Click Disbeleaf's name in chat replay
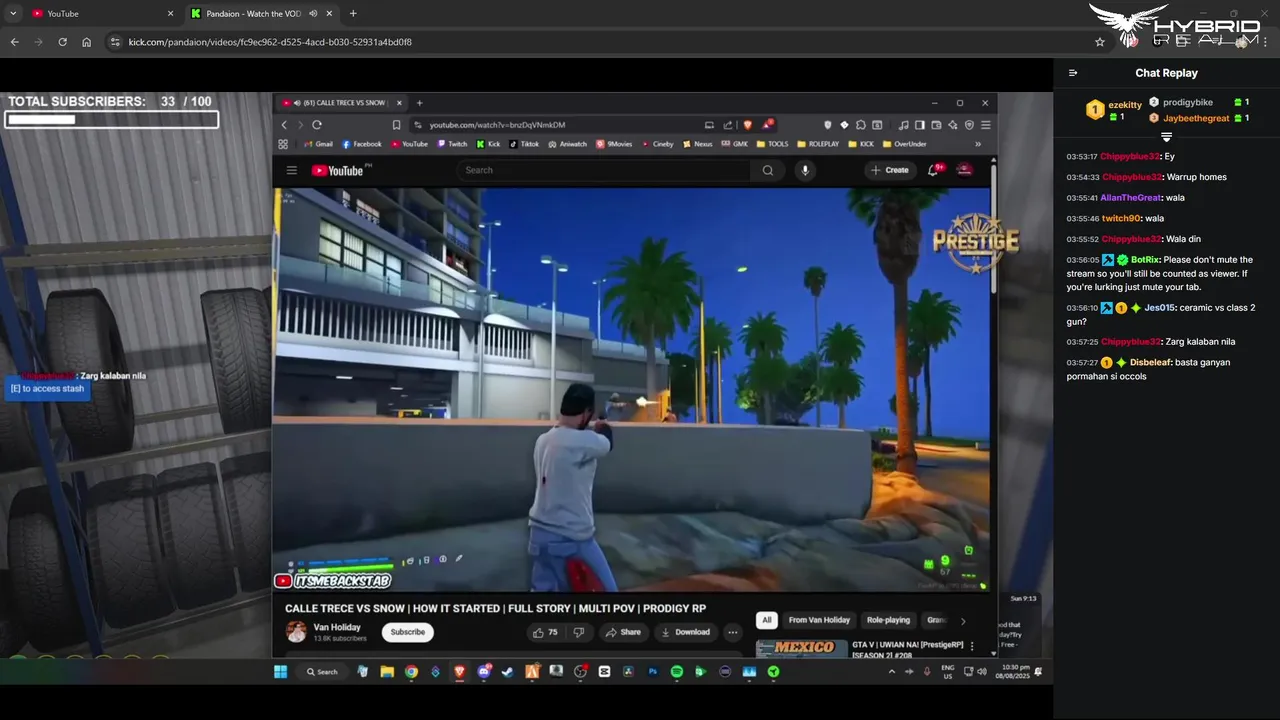 (1150, 363)
